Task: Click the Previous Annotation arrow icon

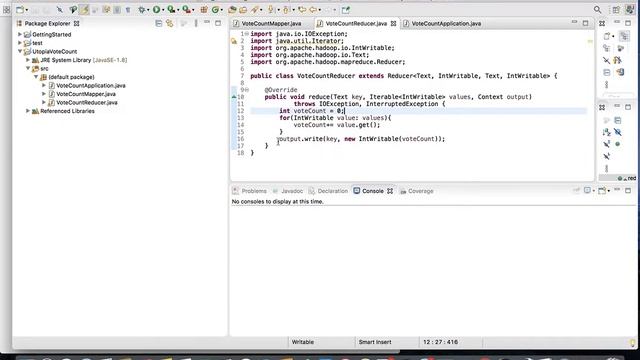Action: point(286,10)
